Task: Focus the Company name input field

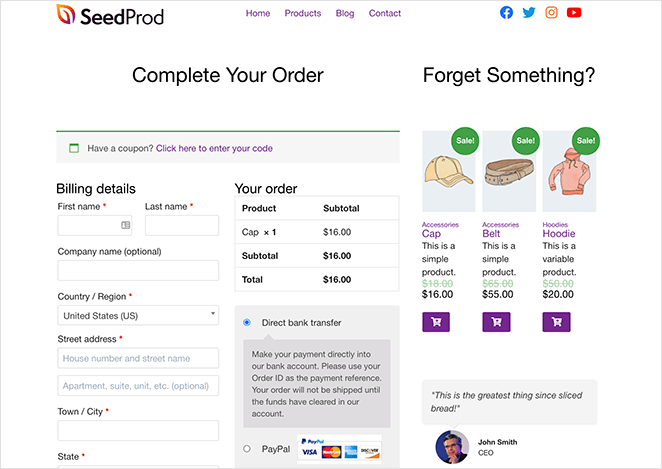Action: 138,270
